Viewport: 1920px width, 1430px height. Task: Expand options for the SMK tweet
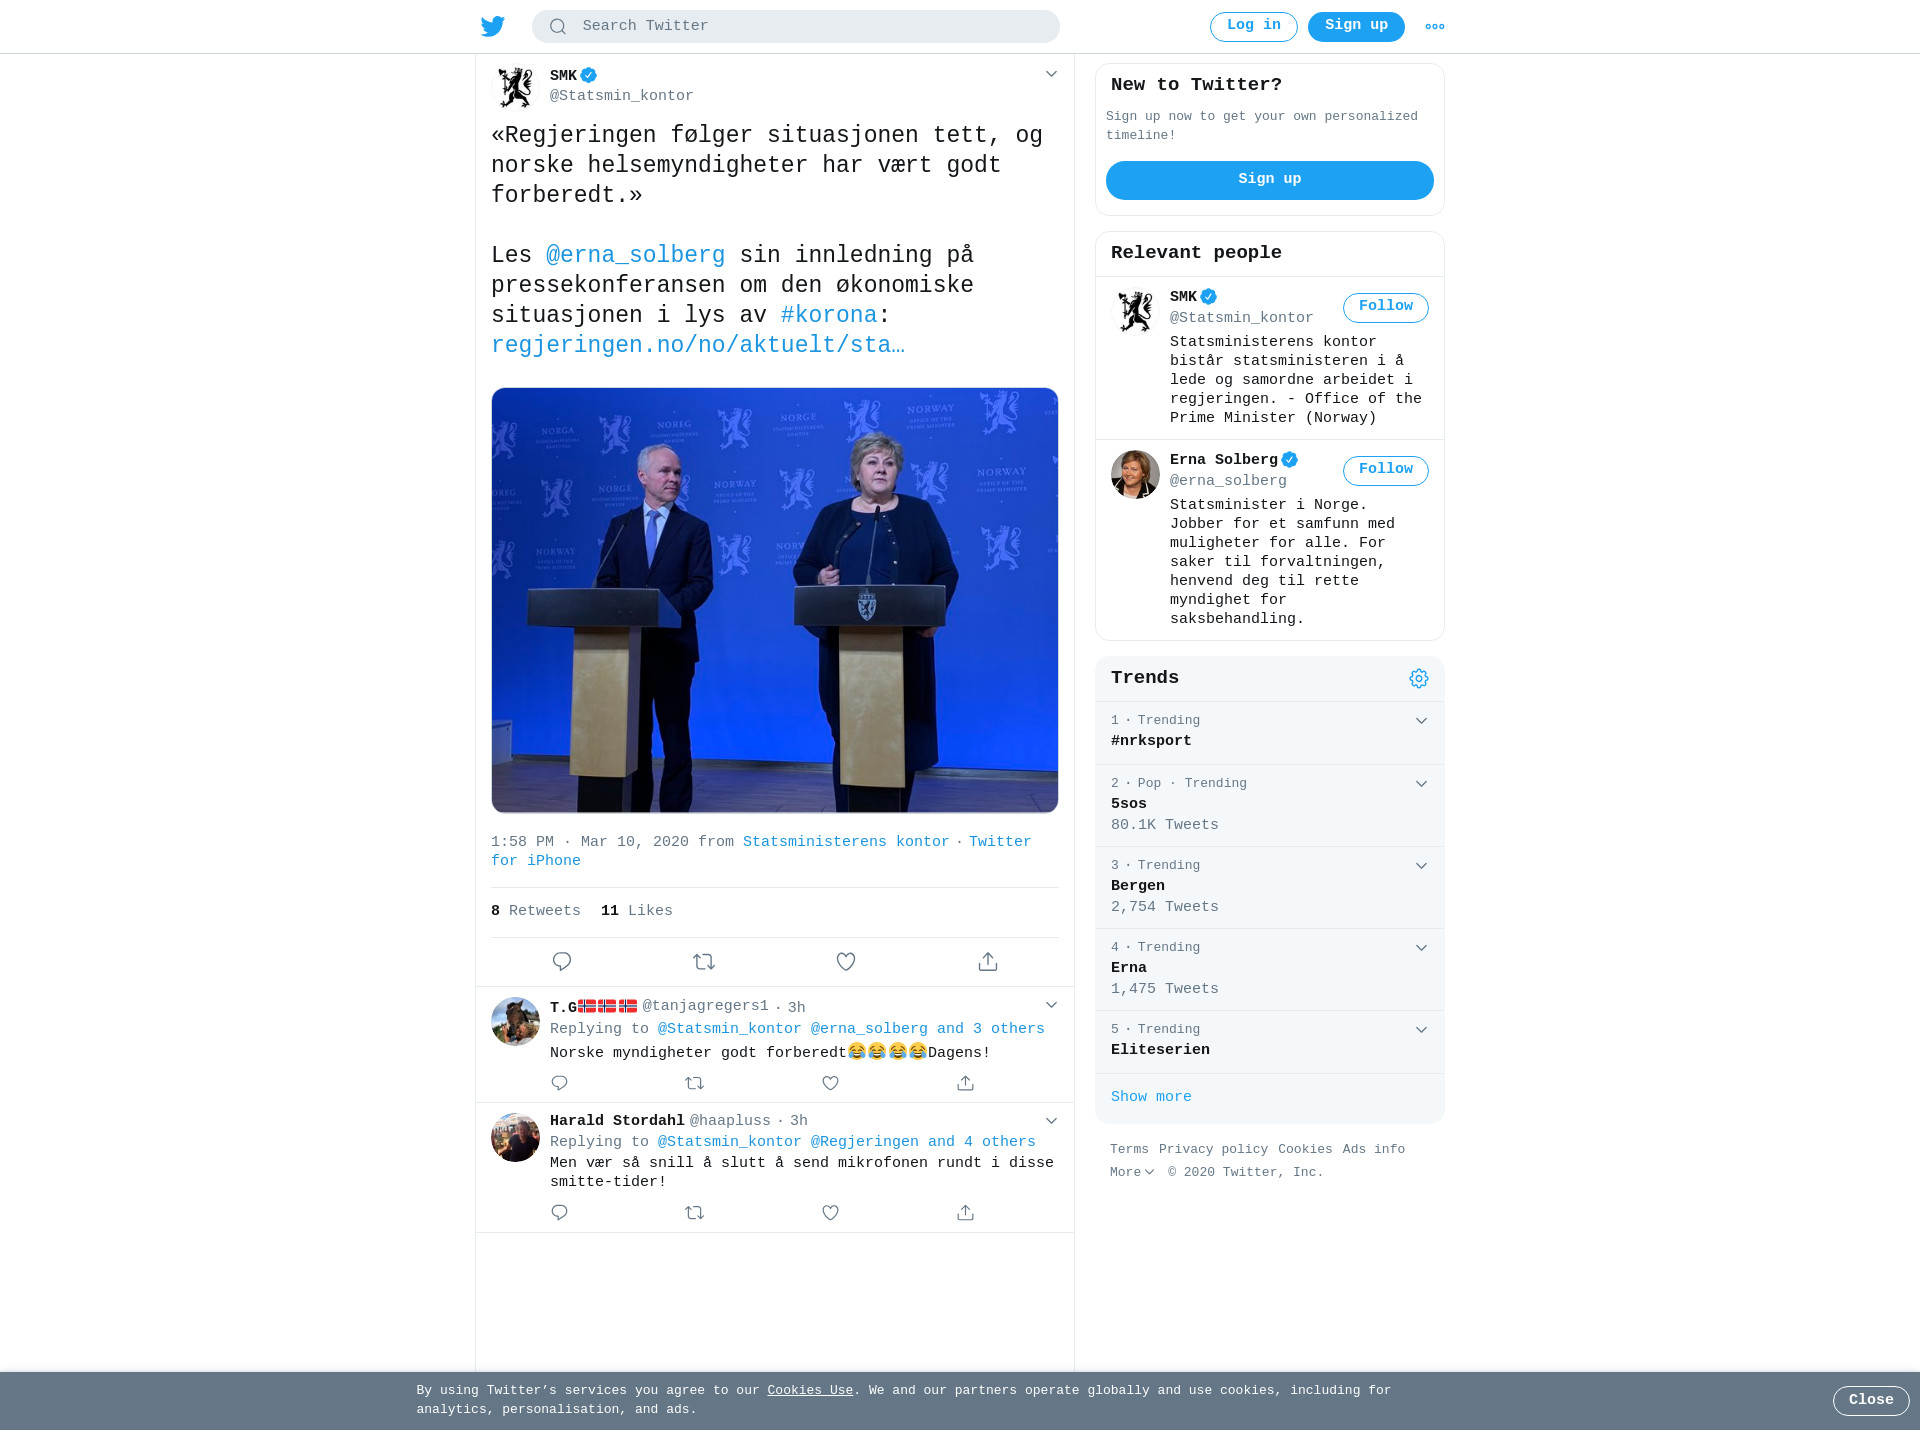pos(1051,74)
